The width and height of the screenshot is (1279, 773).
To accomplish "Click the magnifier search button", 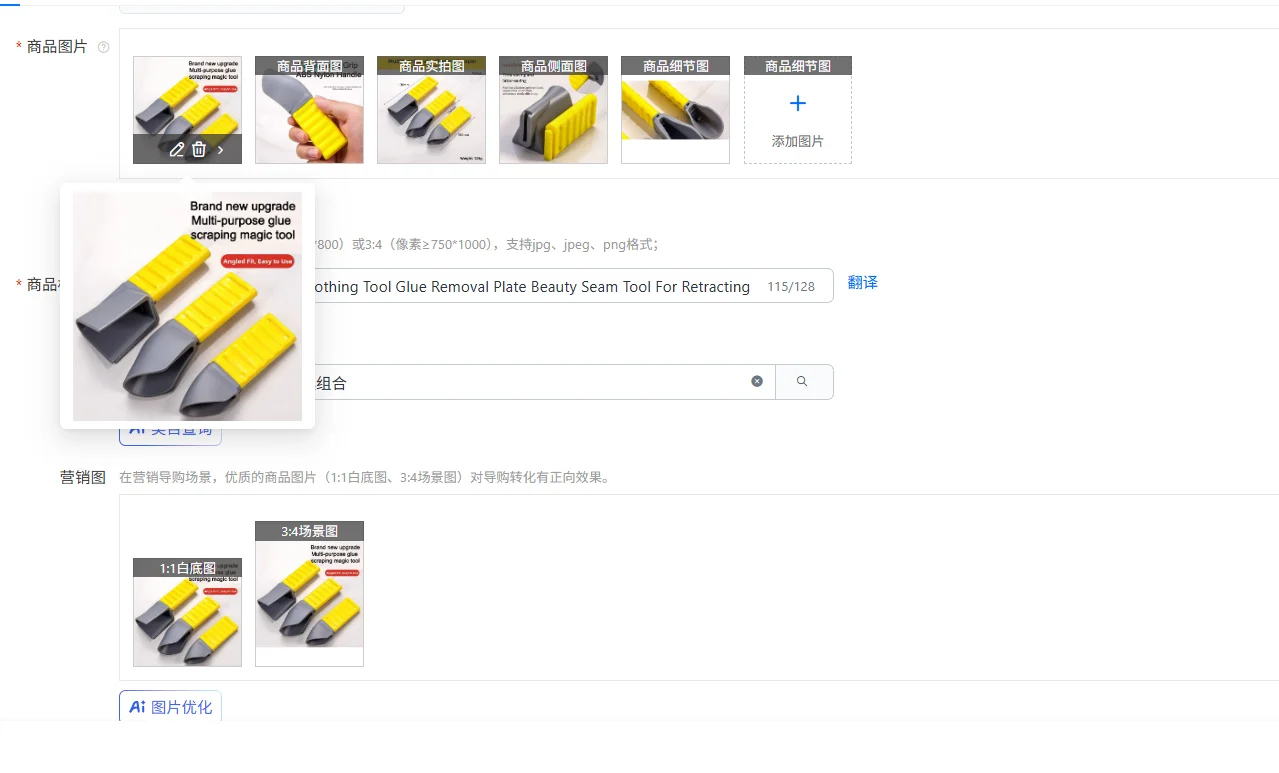I will pyautogui.click(x=804, y=382).
